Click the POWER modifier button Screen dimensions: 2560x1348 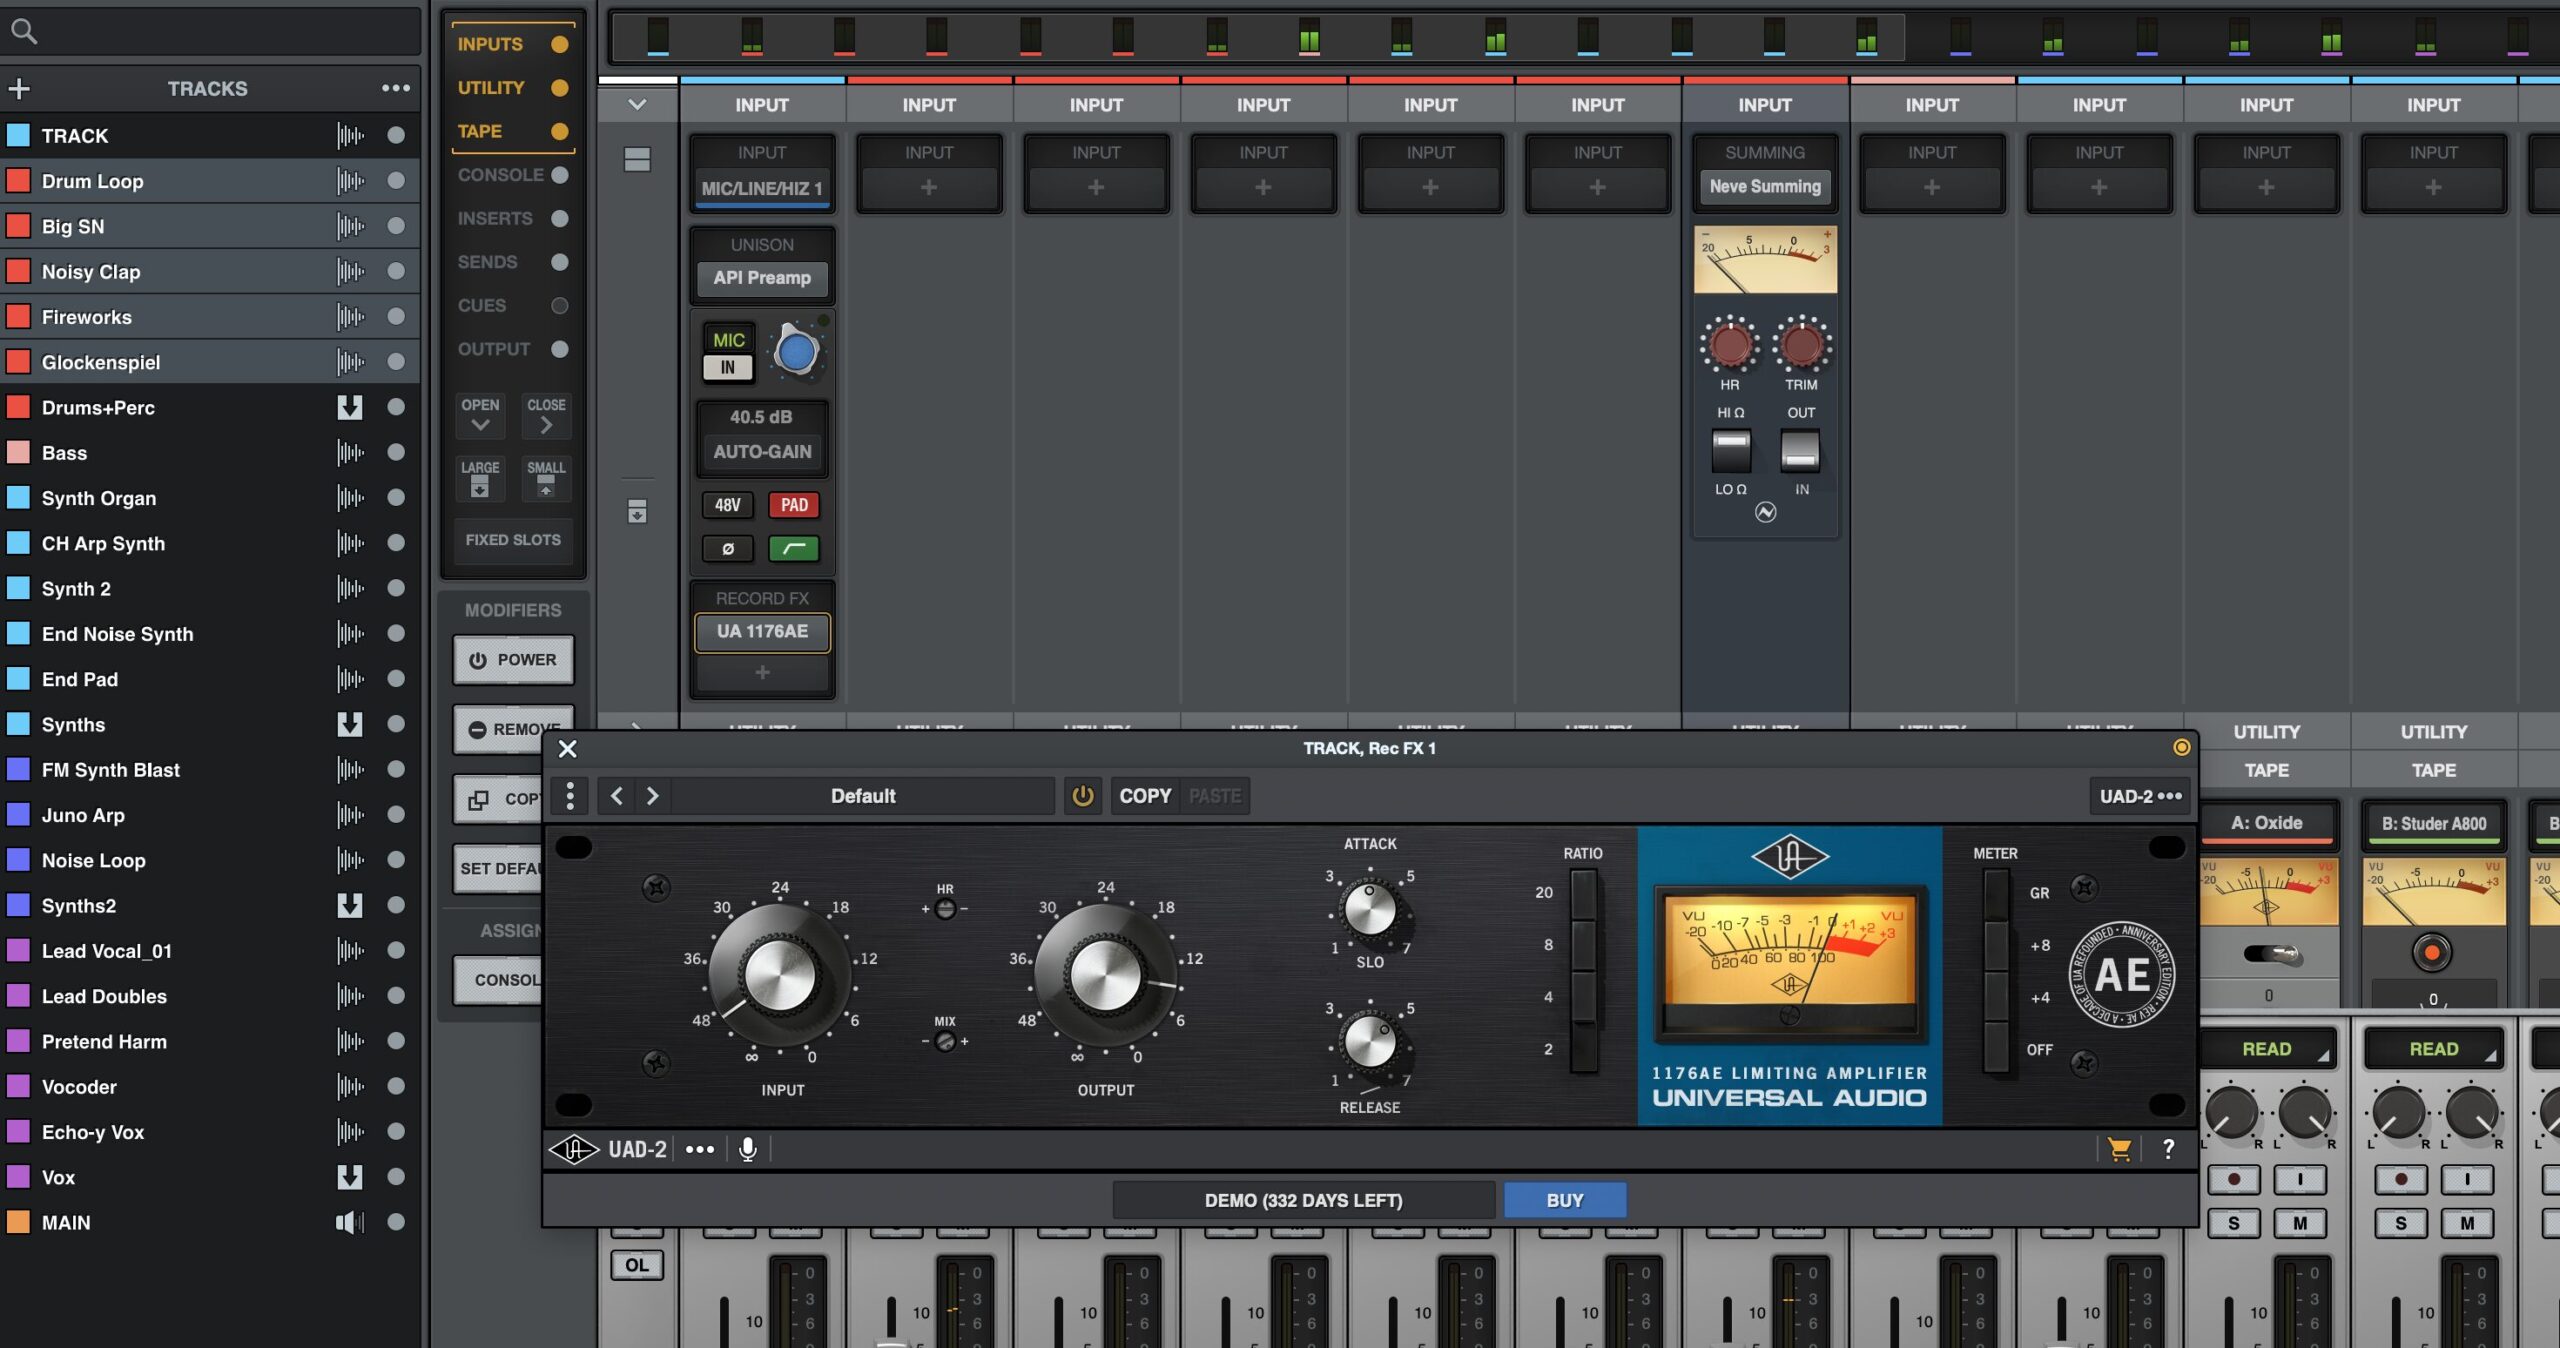pos(513,660)
